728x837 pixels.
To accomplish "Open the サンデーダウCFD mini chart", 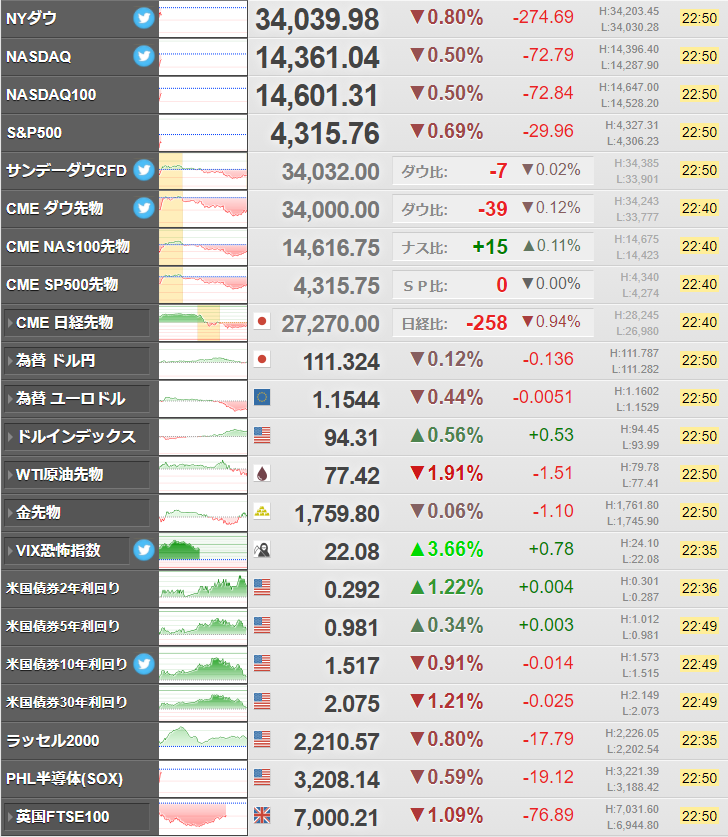I will pos(203,171).
